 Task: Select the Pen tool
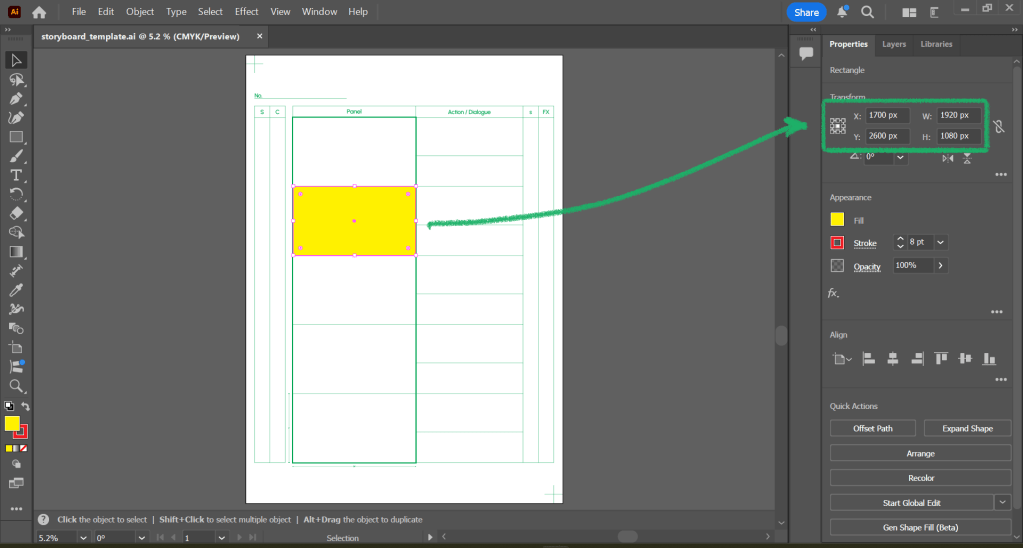(16, 99)
